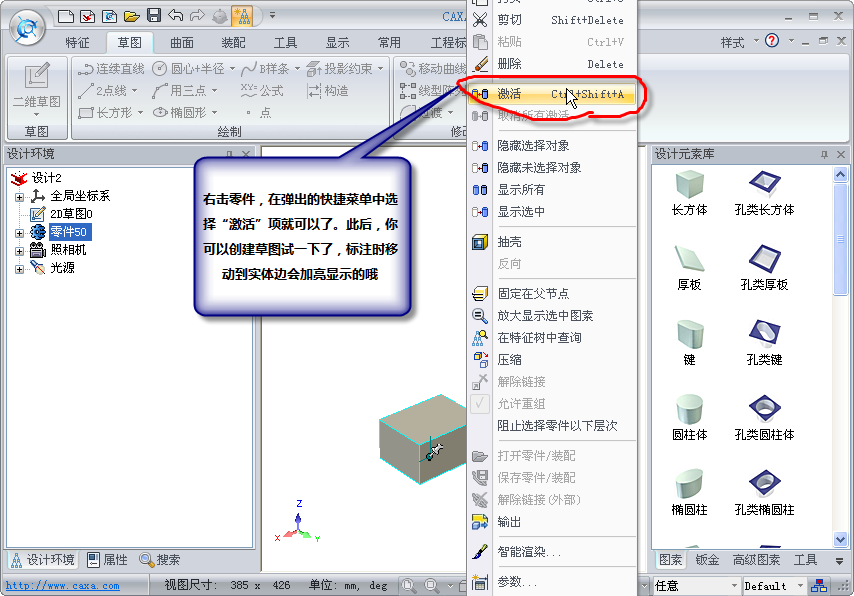Screen dimensions: 854x596
Task: Choose 压缩 from the context menu
Action: pyautogui.click(x=552, y=360)
